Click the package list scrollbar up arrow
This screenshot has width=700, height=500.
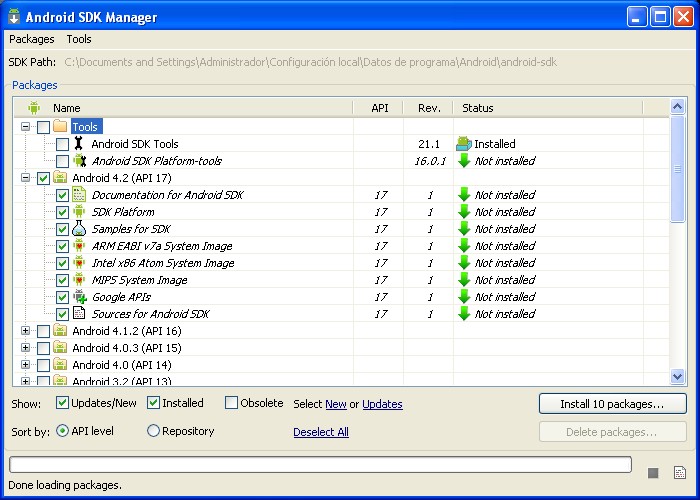[x=677, y=106]
